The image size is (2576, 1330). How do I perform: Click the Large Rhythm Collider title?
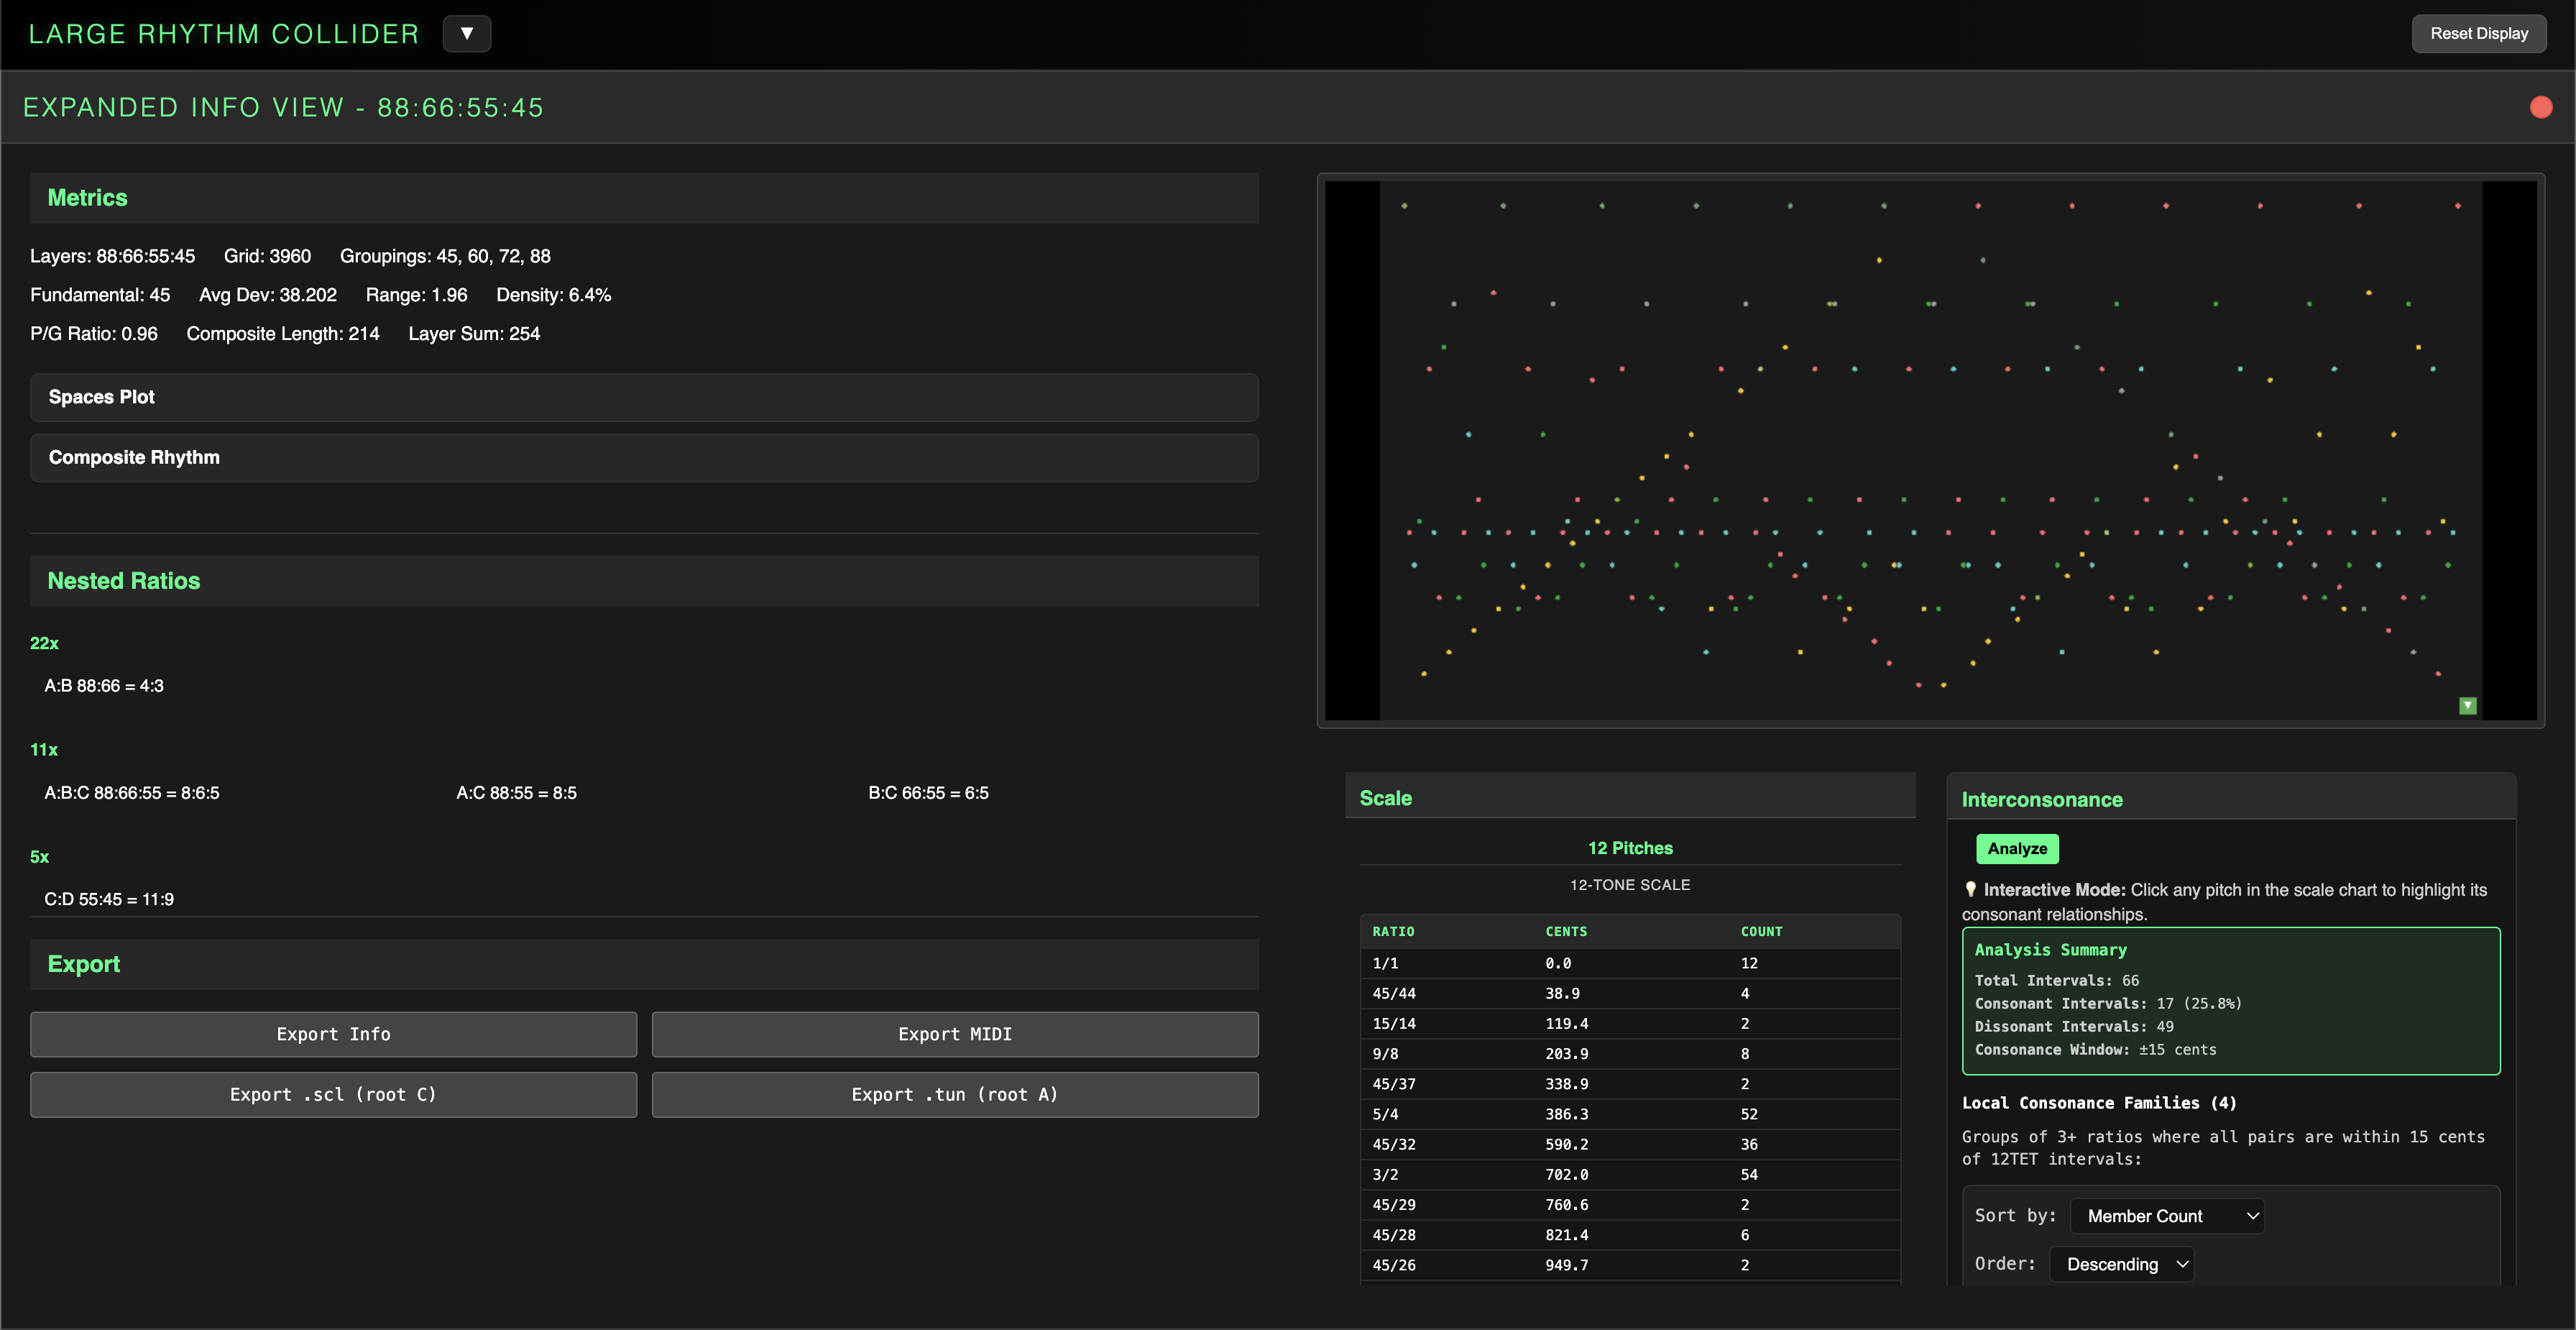[224, 34]
